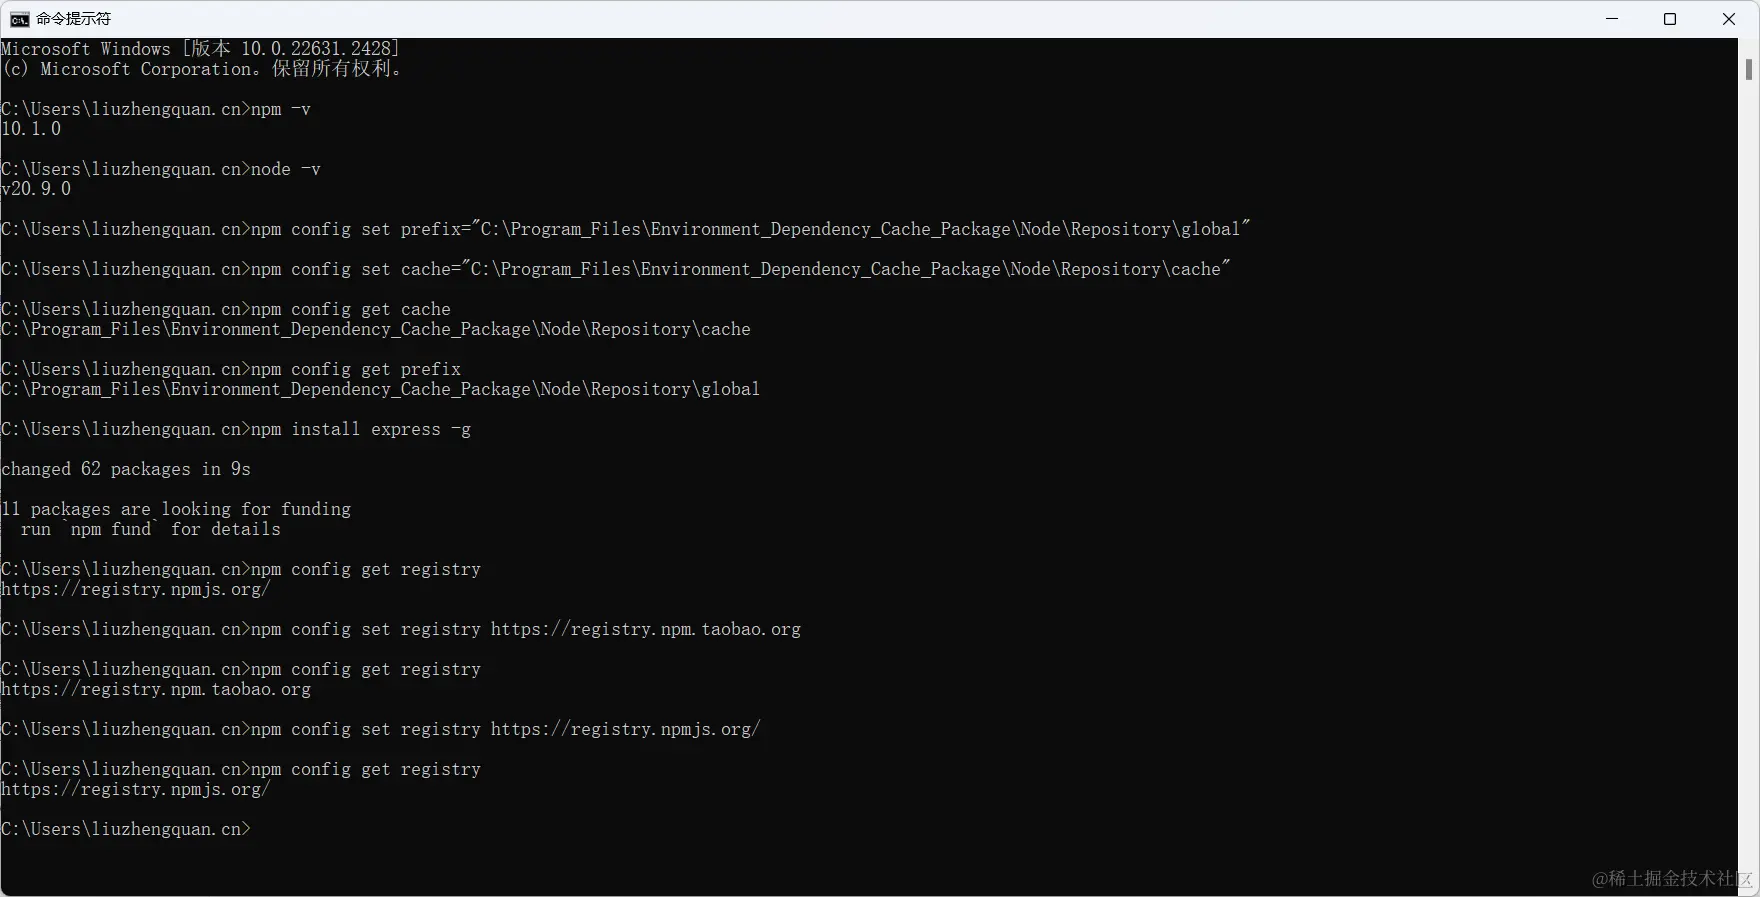Click the vertical scrollbar thumb
The image size is (1760, 897).
tap(1749, 69)
